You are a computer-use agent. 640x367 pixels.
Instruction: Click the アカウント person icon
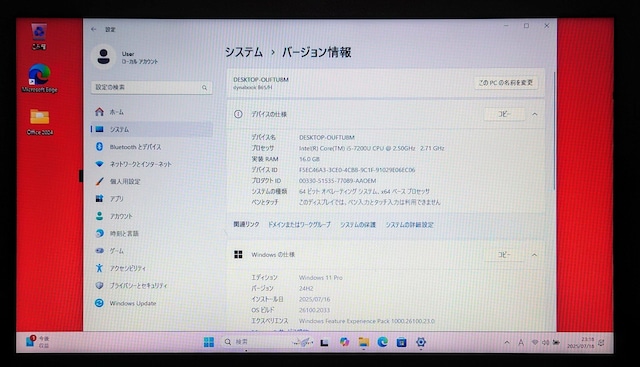point(99,216)
